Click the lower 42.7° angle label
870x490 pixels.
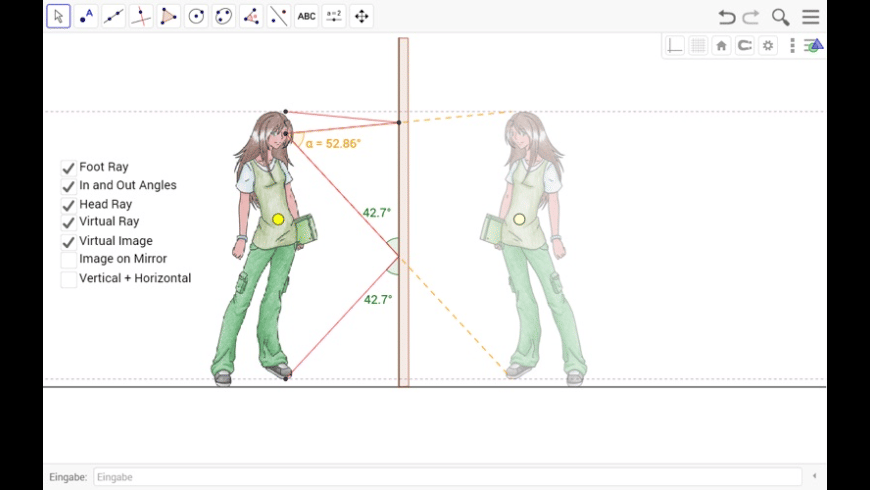coord(378,300)
